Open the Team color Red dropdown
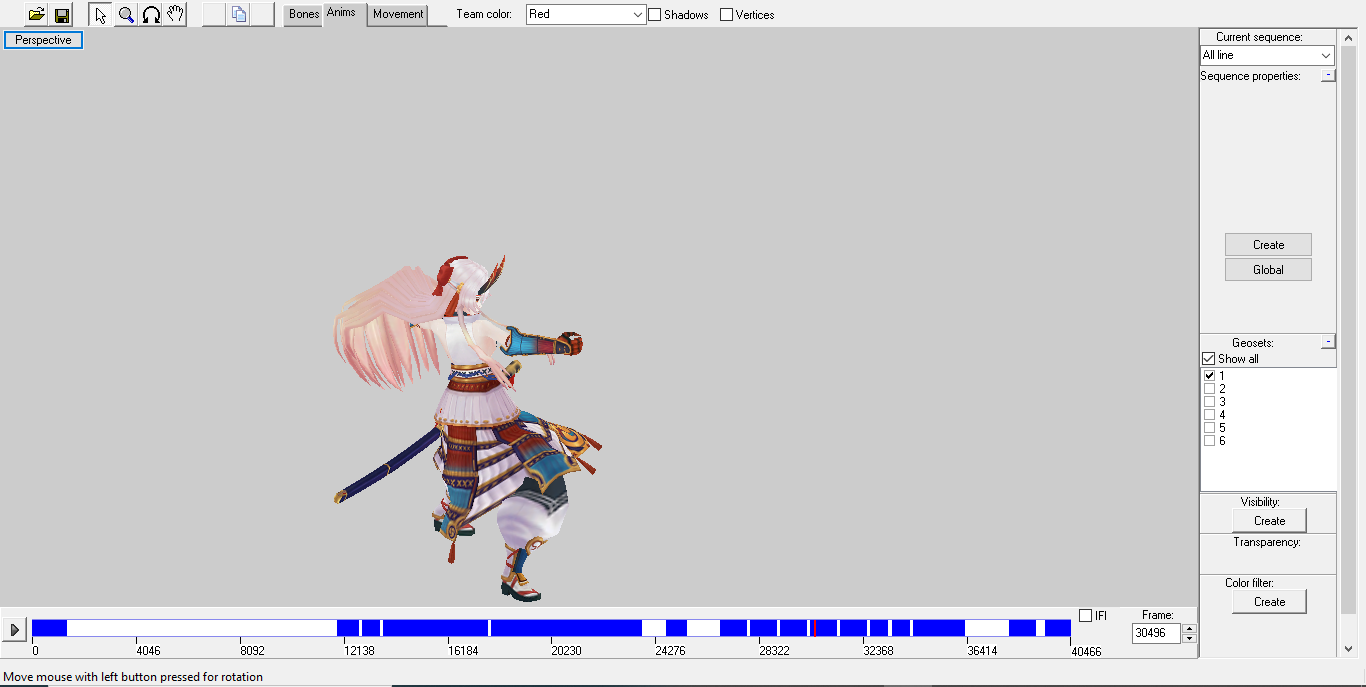The height and width of the screenshot is (687, 1366). (x=586, y=15)
